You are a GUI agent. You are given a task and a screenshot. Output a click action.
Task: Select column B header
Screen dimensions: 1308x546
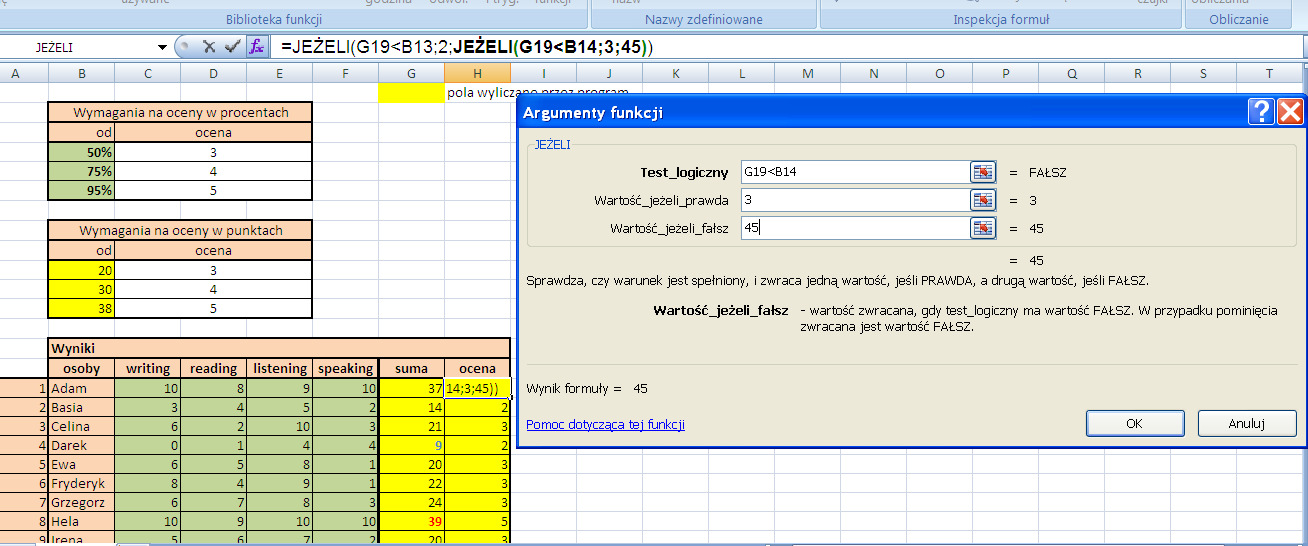[x=81, y=73]
